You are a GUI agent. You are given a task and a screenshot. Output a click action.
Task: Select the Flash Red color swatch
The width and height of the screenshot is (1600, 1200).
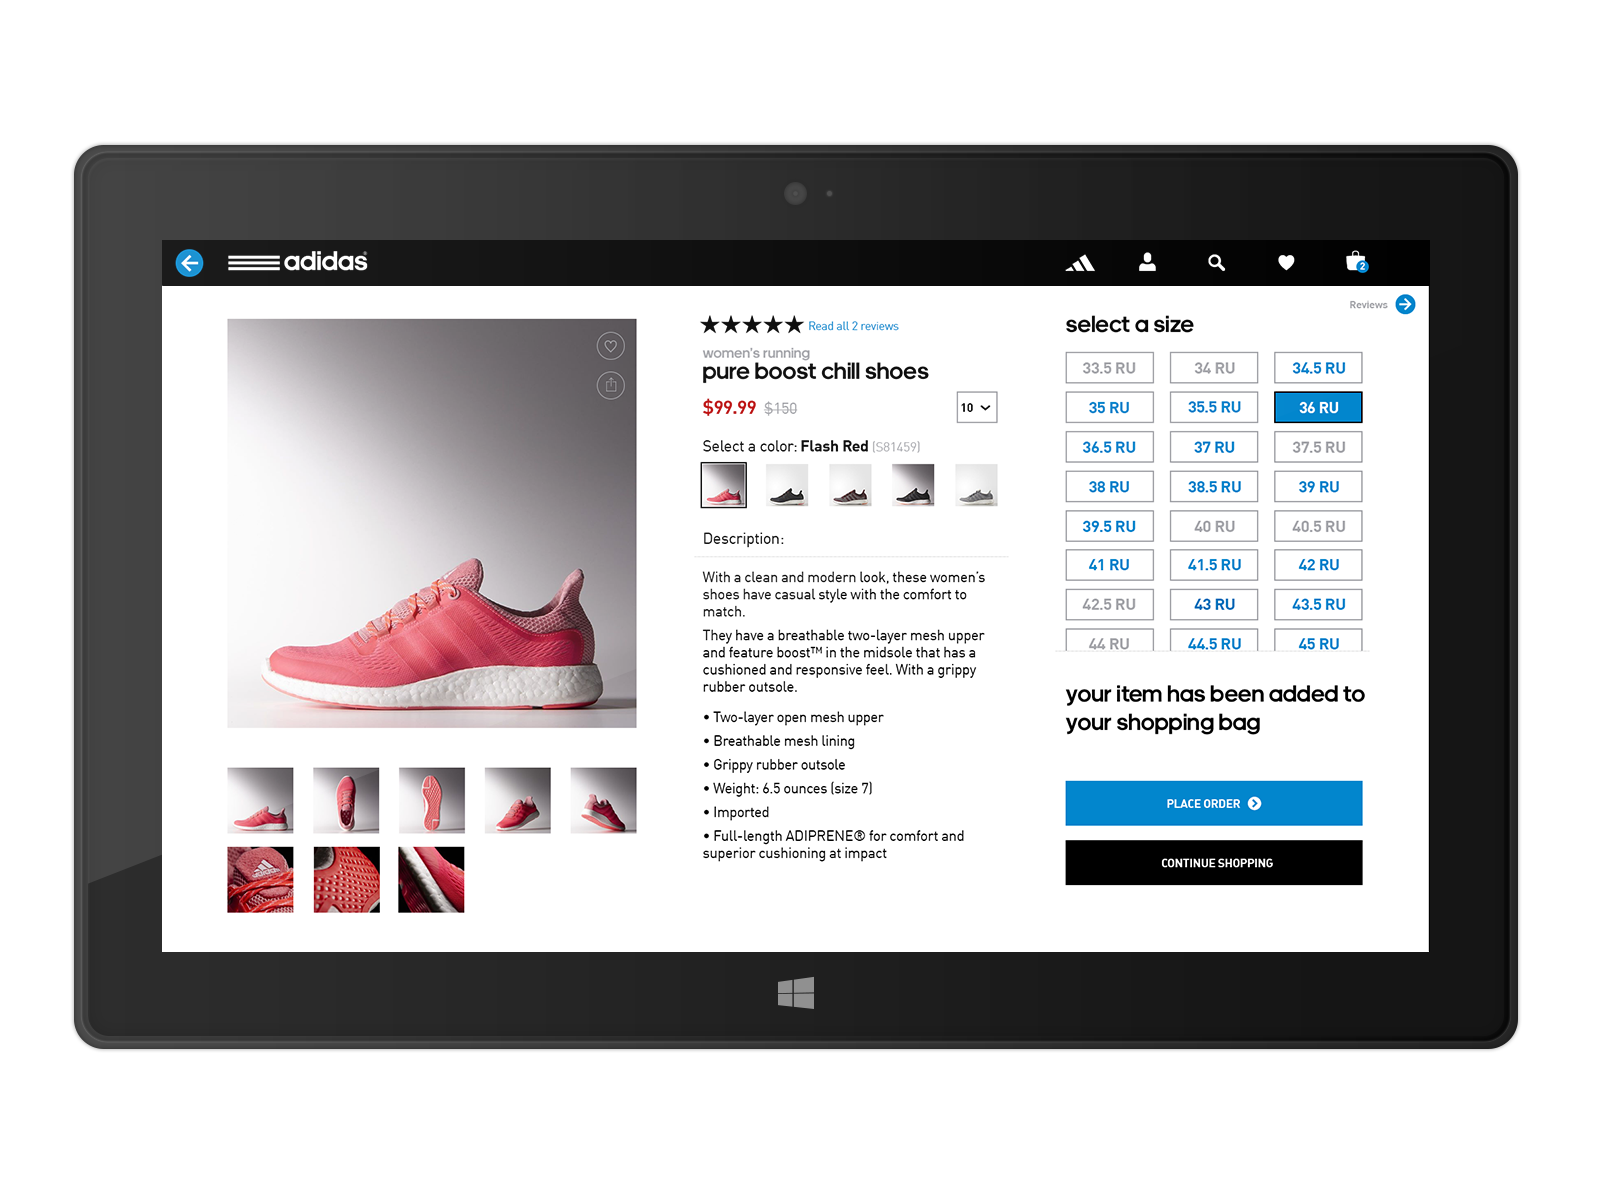(x=724, y=485)
